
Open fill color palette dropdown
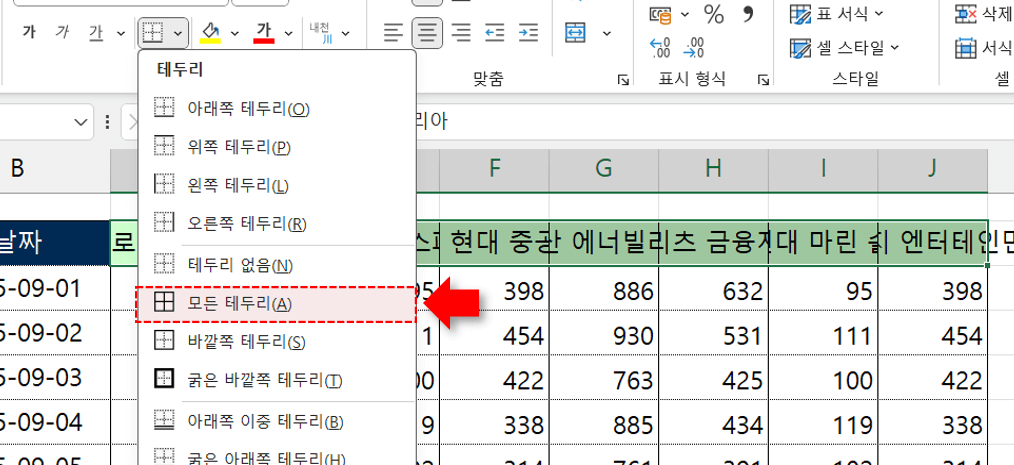pyautogui.click(x=235, y=33)
